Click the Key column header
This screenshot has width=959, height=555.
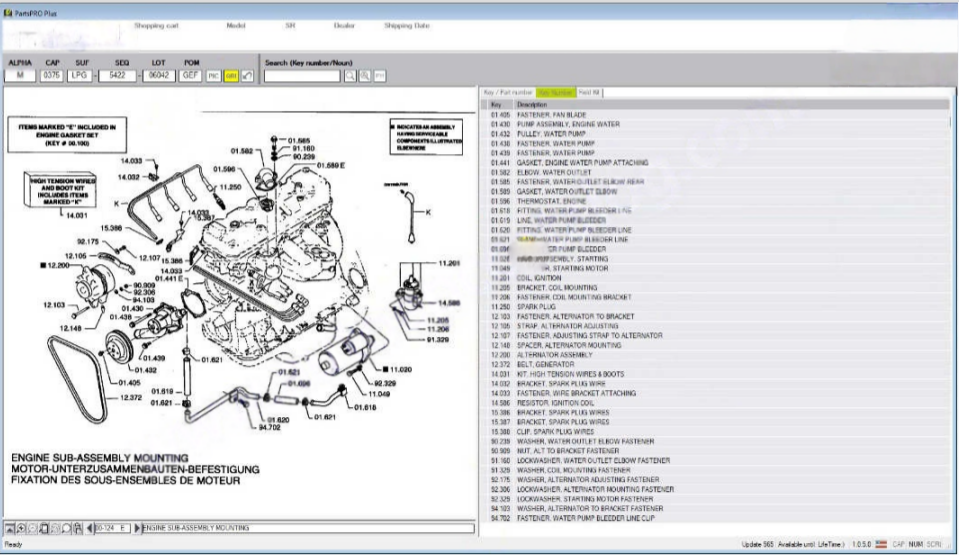496,104
